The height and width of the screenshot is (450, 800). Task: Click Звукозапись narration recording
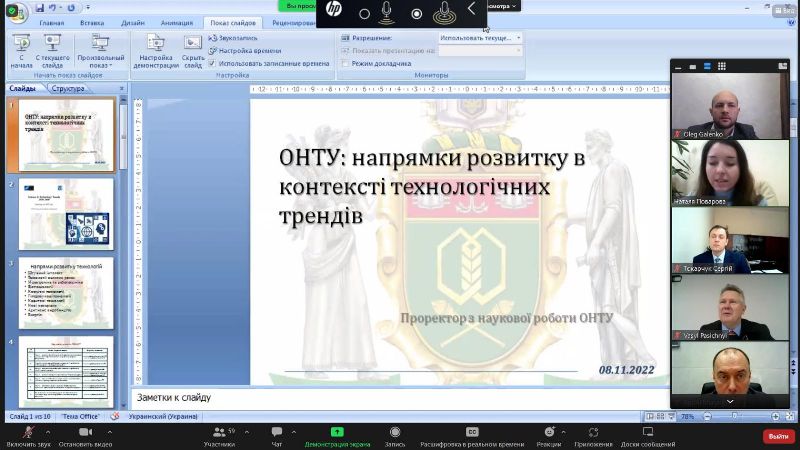pos(233,38)
